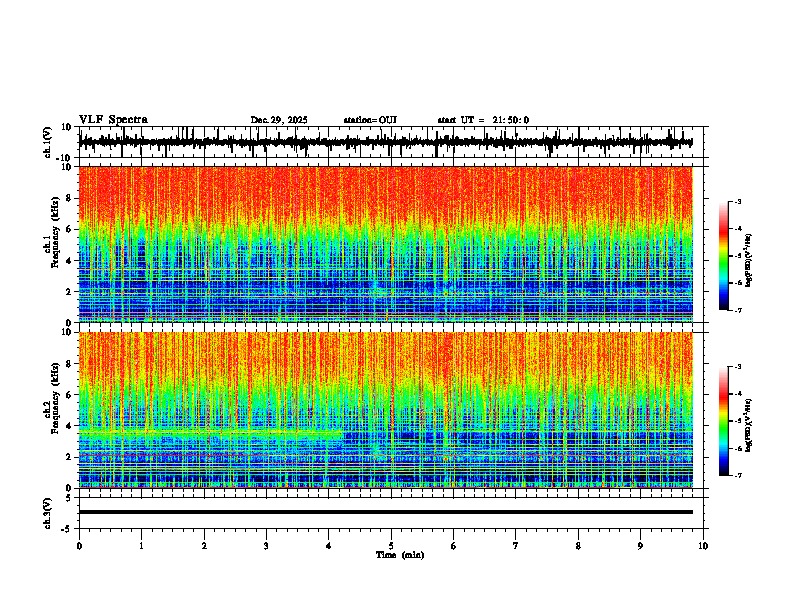792x612 pixels.
Task: Click the ch.1 spectrogram color scale bar
Action: [x=724, y=256]
